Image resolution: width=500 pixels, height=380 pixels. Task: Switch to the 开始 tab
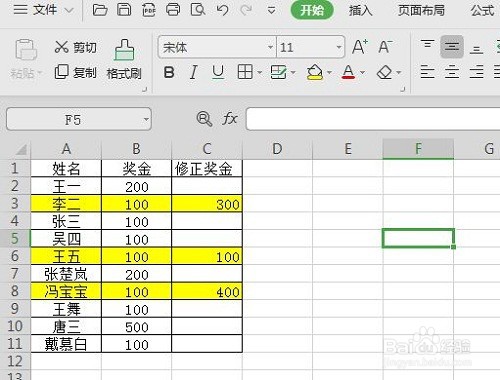pyautogui.click(x=312, y=10)
